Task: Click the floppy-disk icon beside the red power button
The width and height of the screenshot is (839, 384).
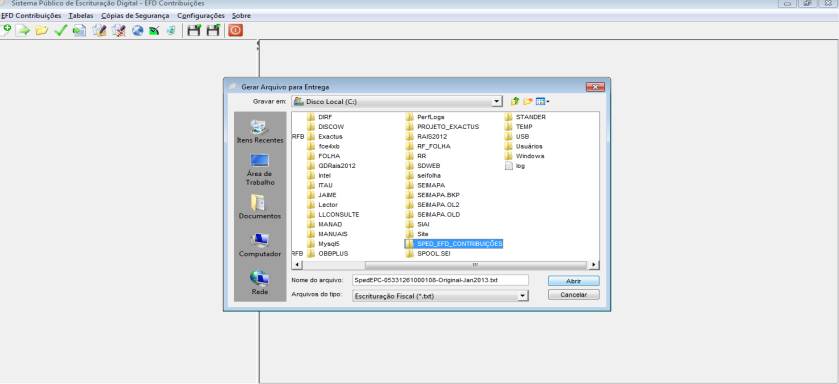Action: [x=213, y=30]
